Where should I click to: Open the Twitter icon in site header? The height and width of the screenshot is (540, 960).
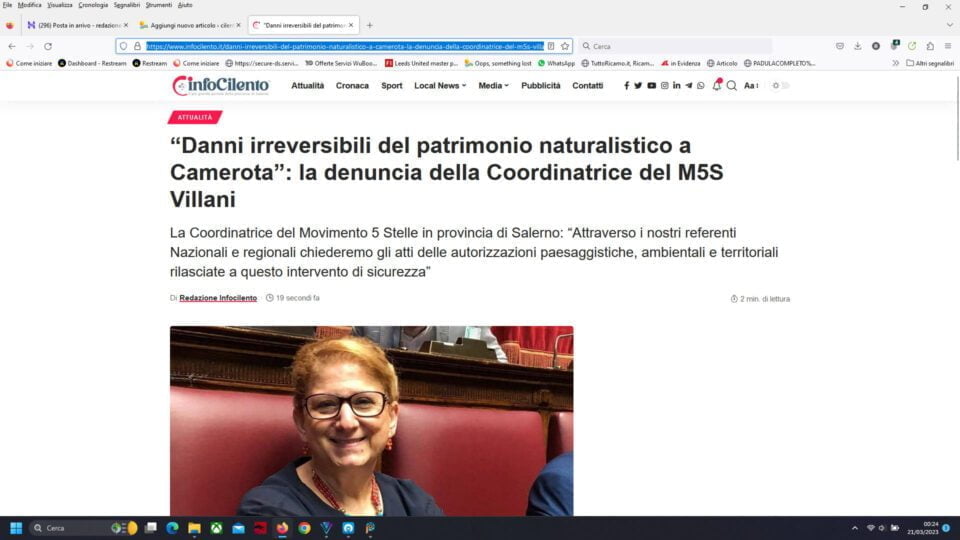tap(638, 86)
